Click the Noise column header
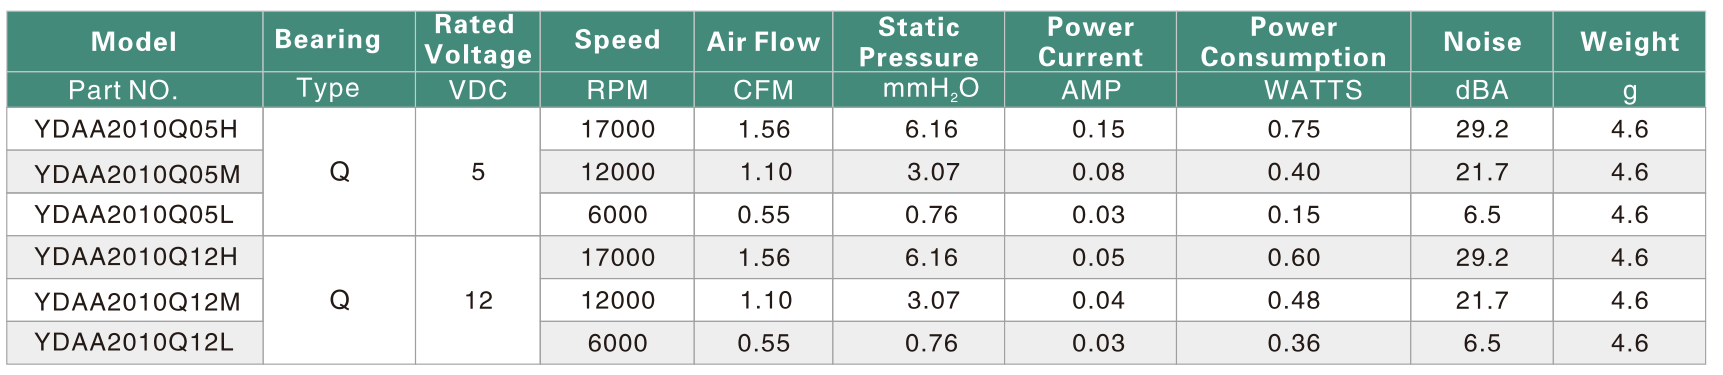1723x375 pixels. pos(1482,42)
